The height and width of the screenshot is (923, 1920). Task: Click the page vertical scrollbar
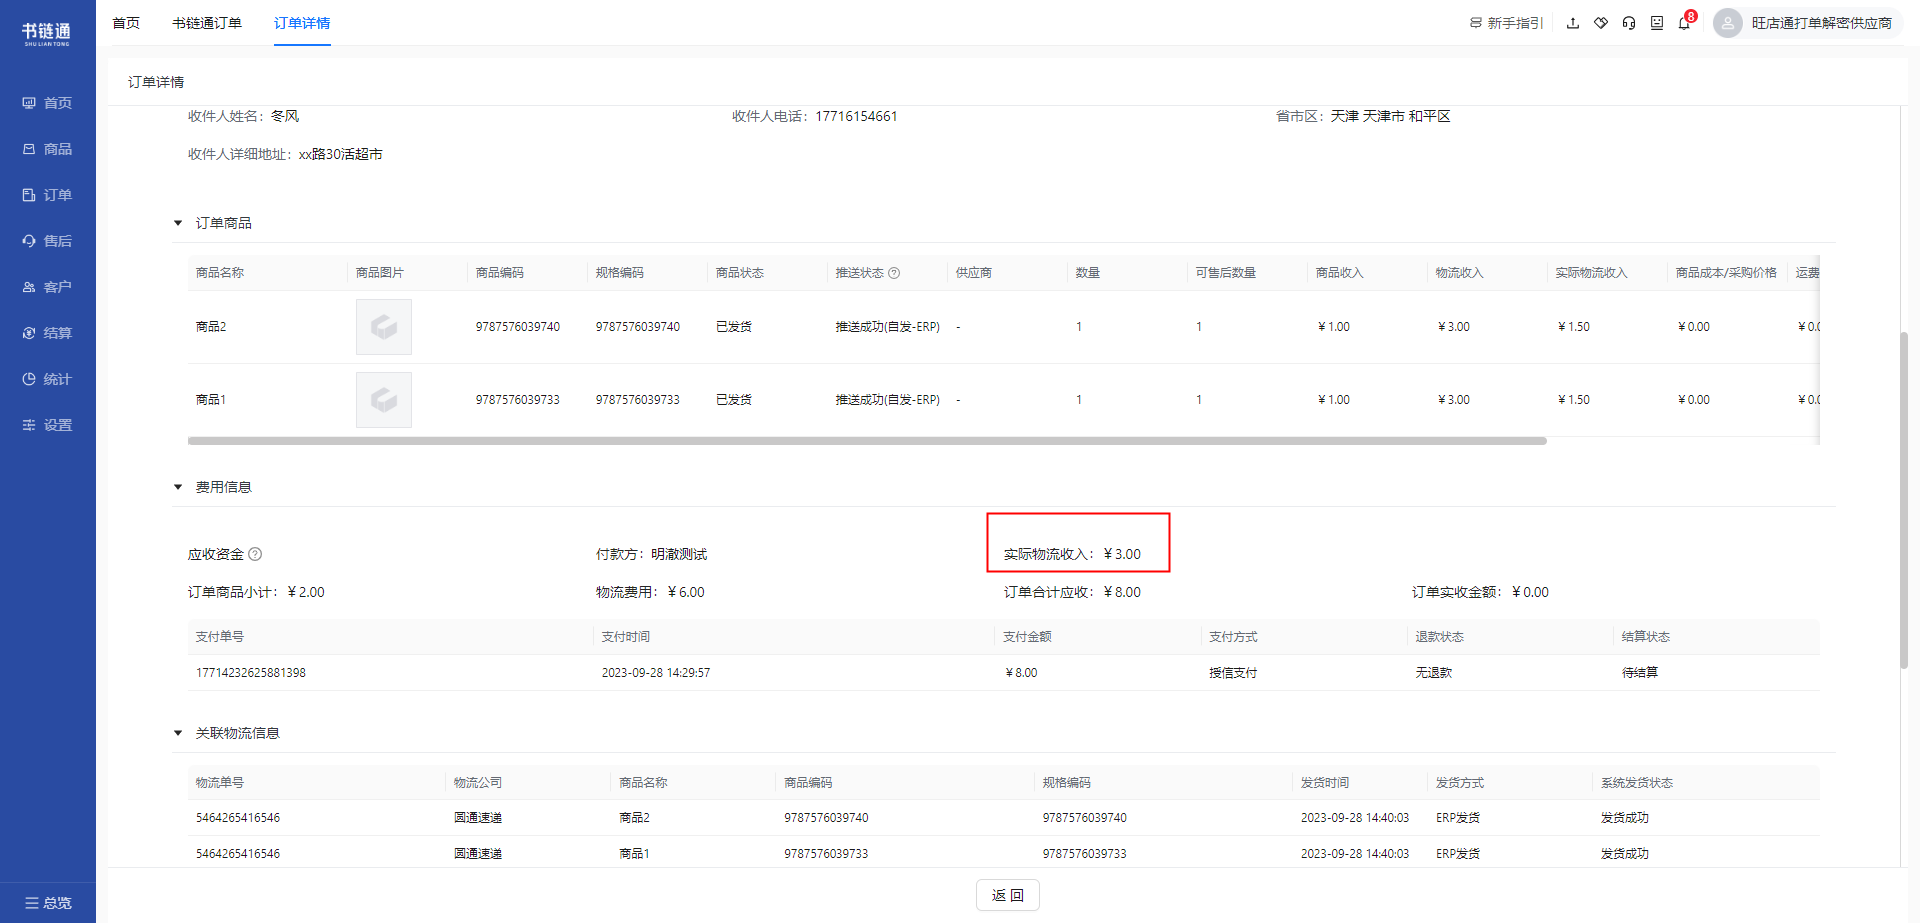(1904, 500)
